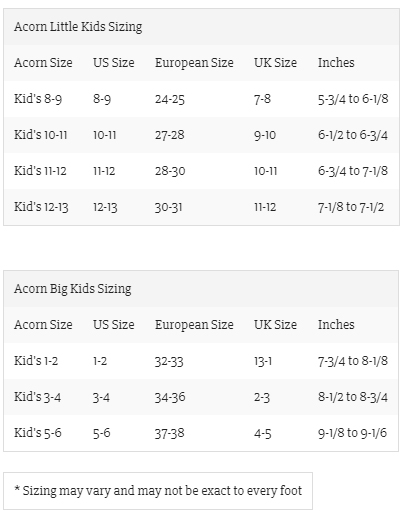This screenshot has height=514, width=401.
Task: Select the Kid's 3-4 row label
Action: pos(38,397)
